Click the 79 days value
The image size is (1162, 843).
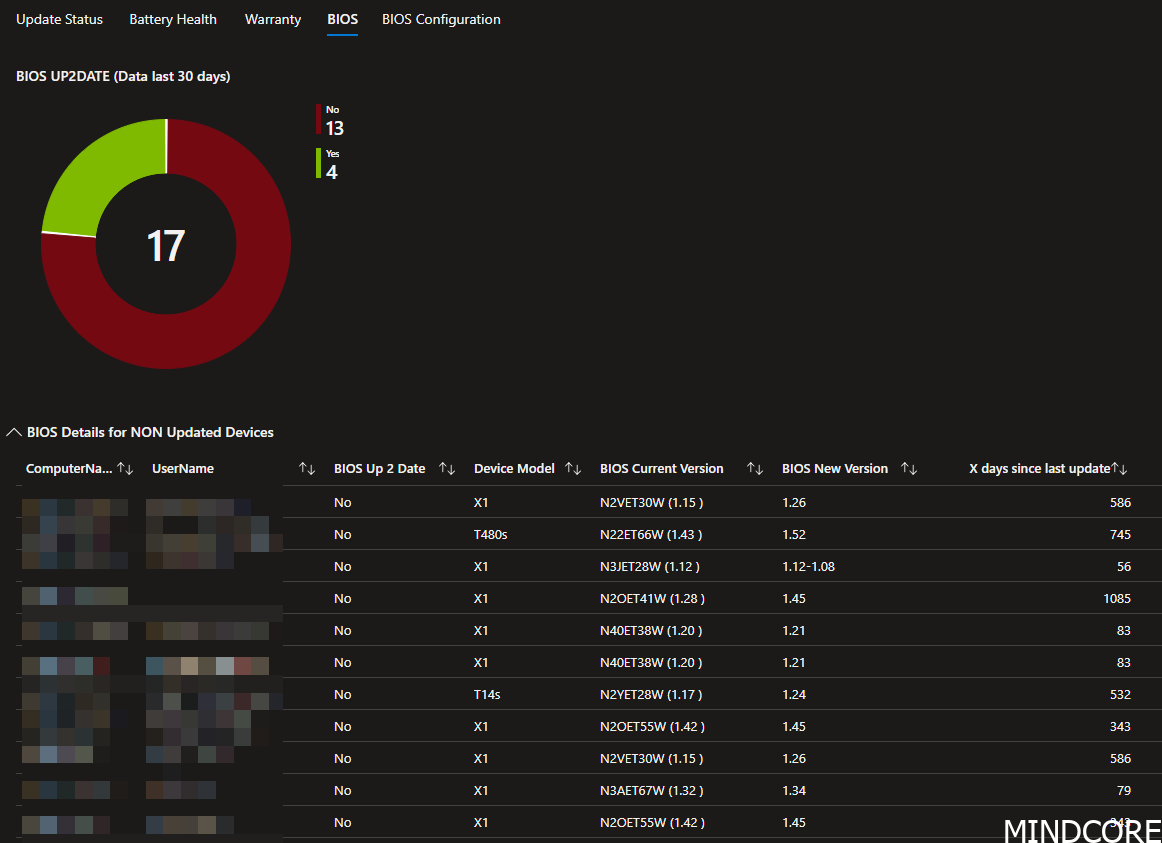[x=1124, y=790]
